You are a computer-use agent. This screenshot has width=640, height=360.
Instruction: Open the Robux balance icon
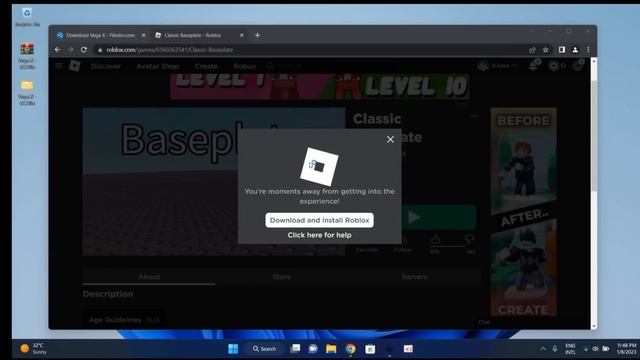click(553, 66)
